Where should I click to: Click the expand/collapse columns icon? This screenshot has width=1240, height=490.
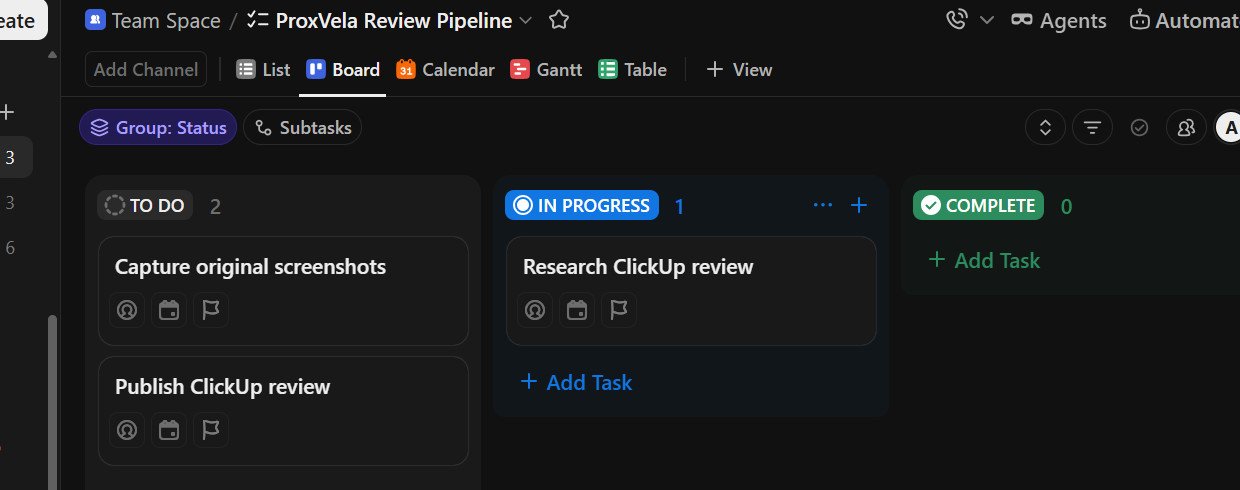[x=1046, y=128]
